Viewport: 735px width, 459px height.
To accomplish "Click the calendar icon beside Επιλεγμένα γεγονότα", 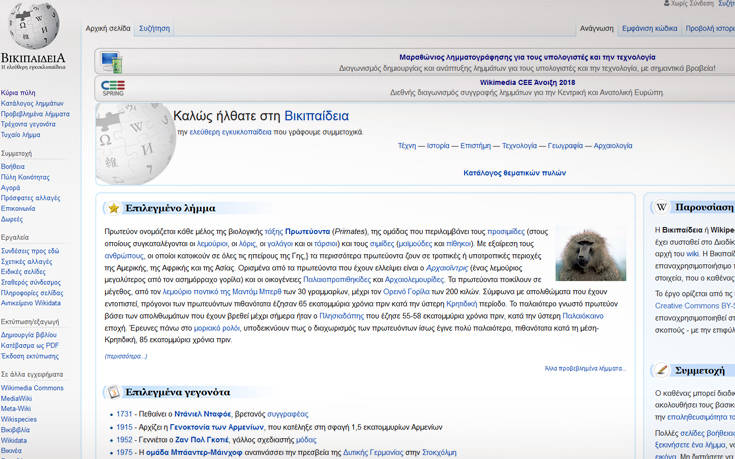I will click(113, 392).
